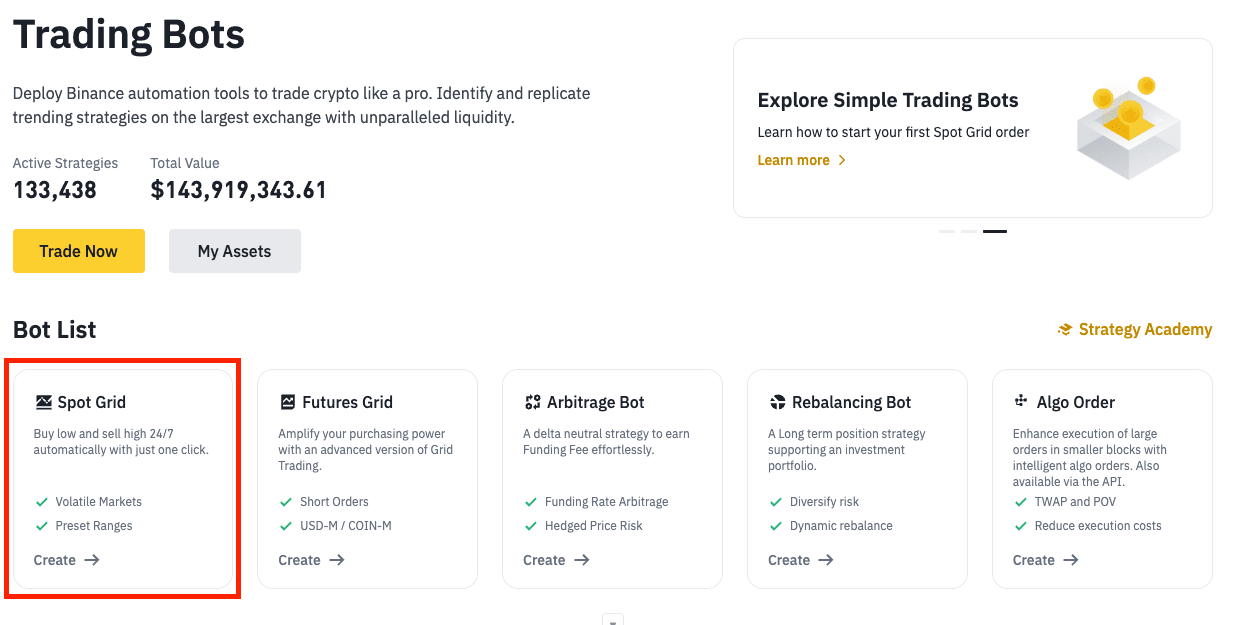Click the Algo Order icon
This screenshot has height=625, width=1235.
click(x=1022, y=401)
